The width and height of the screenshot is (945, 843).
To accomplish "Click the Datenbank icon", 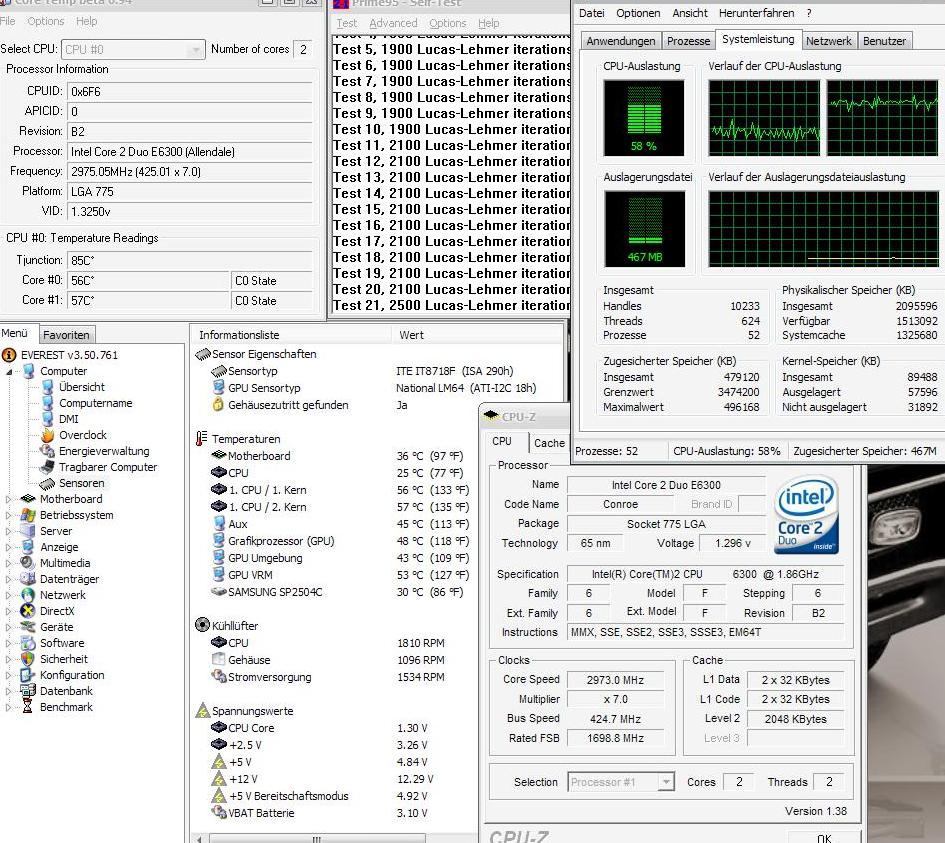I will (x=28, y=691).
